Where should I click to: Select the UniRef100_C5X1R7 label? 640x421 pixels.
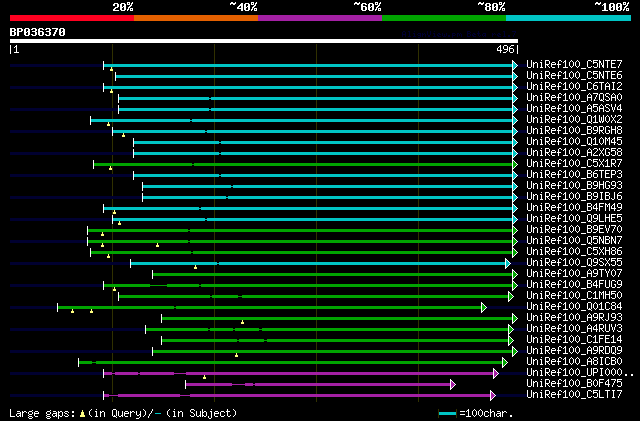pos(574,164)
